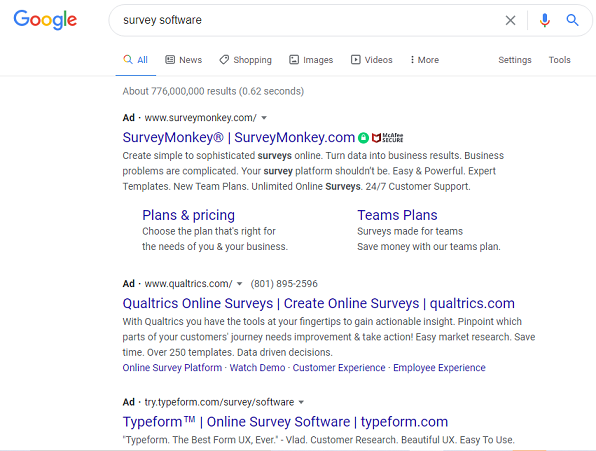Click the try.typeform.com/survey/software URL text
This screenshot has width=596, height=451.
[219, 402]
